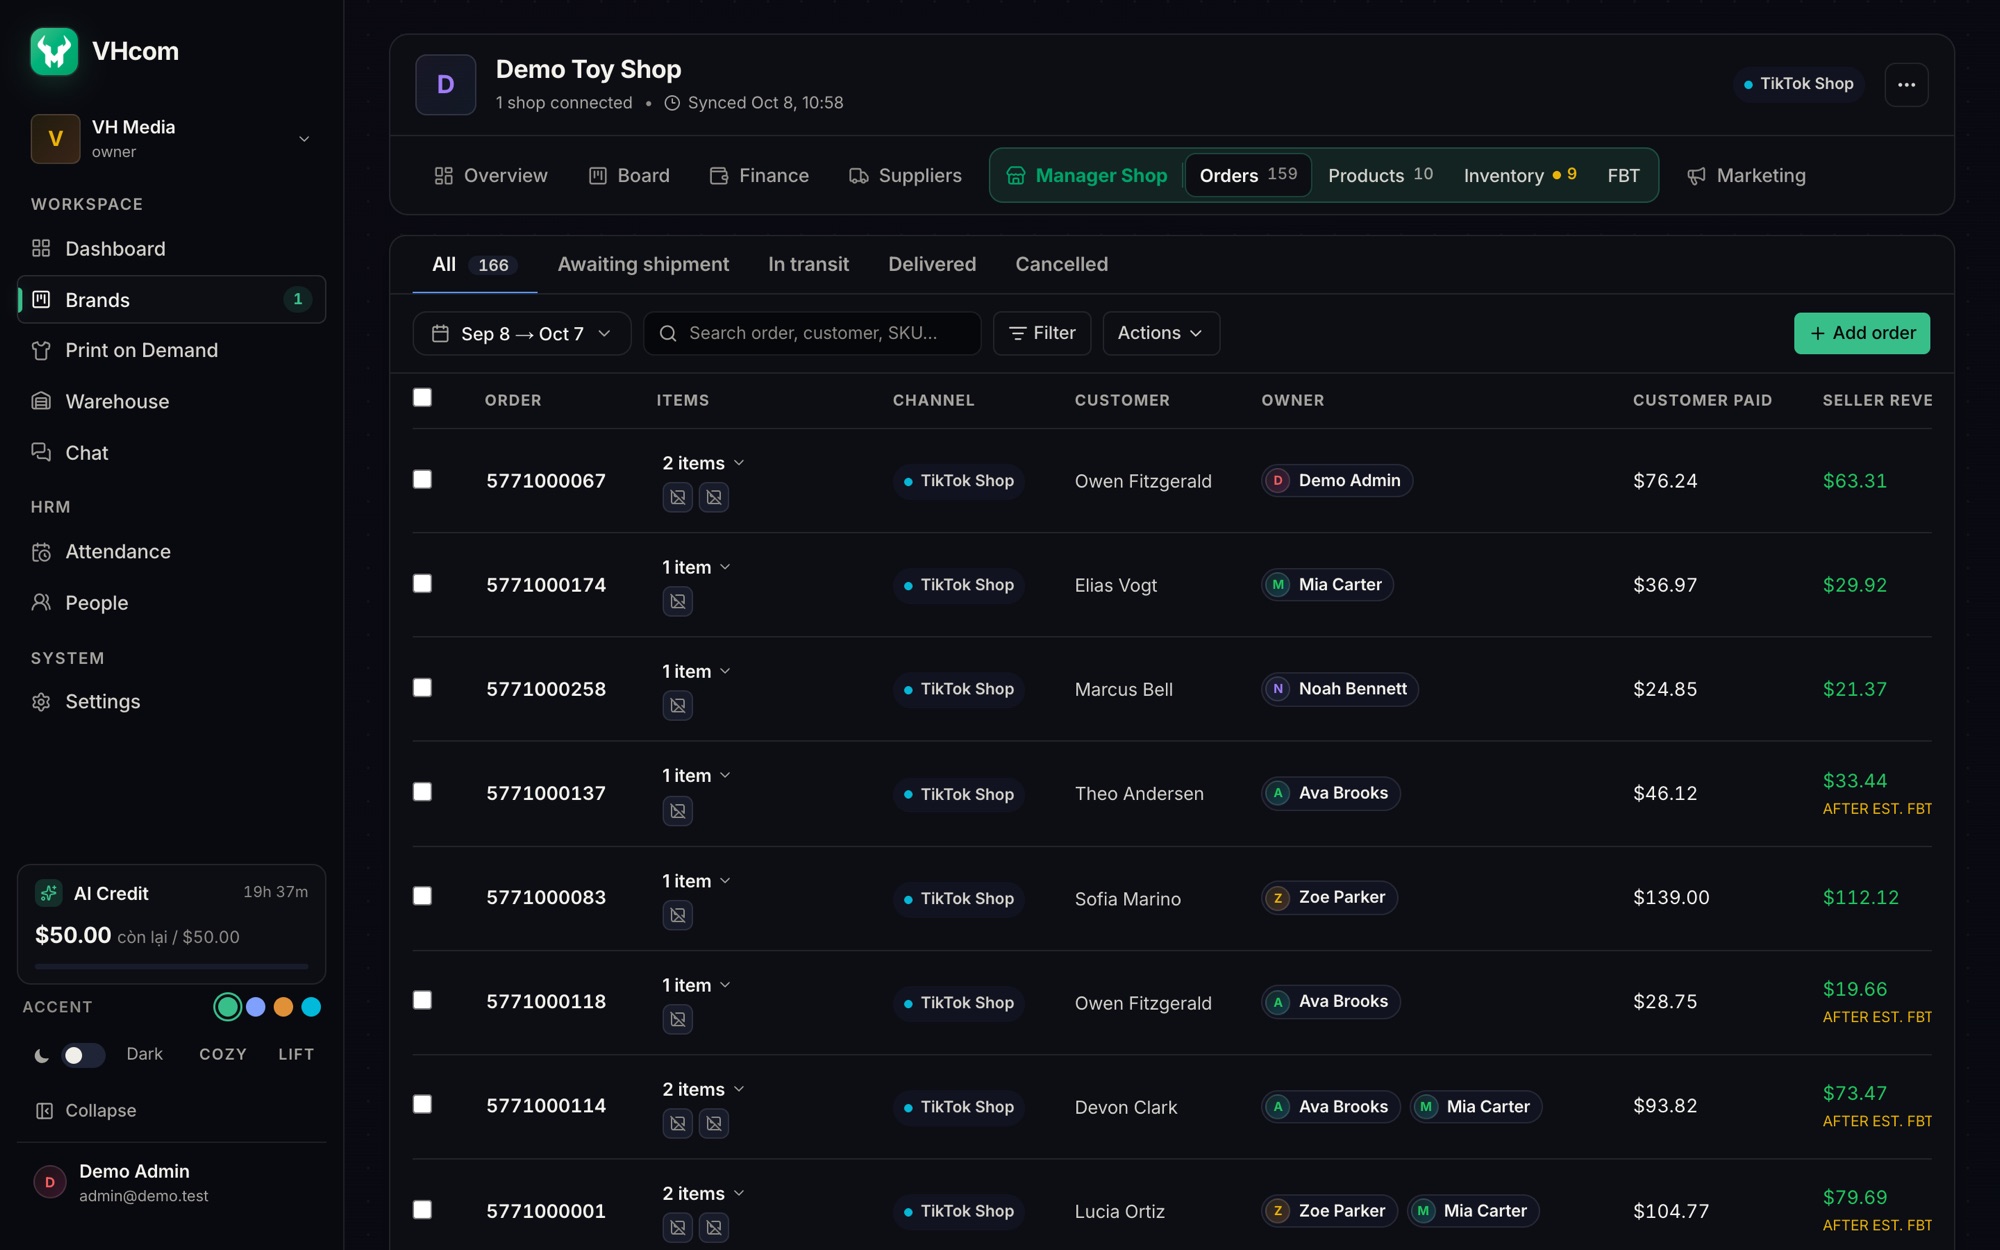Pick the cyan accent color
This screenshot has width=2000, height=1250.
311,1007
